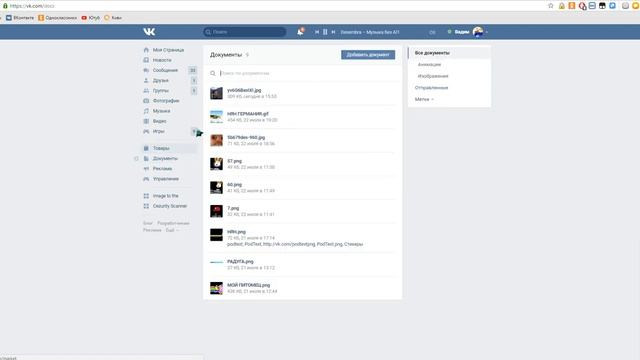Image resolution: width=640 pixels, height=360 pixels.
Task: Open the РАДУГА.png document
Action: coord(240,262)
